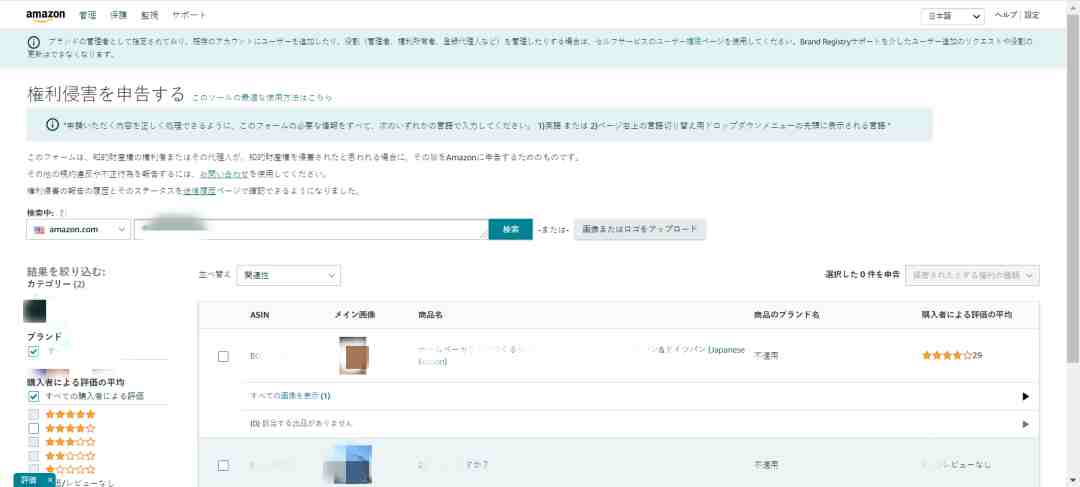Click the US flag icon in marketplace selector

[x=39, y=229]
